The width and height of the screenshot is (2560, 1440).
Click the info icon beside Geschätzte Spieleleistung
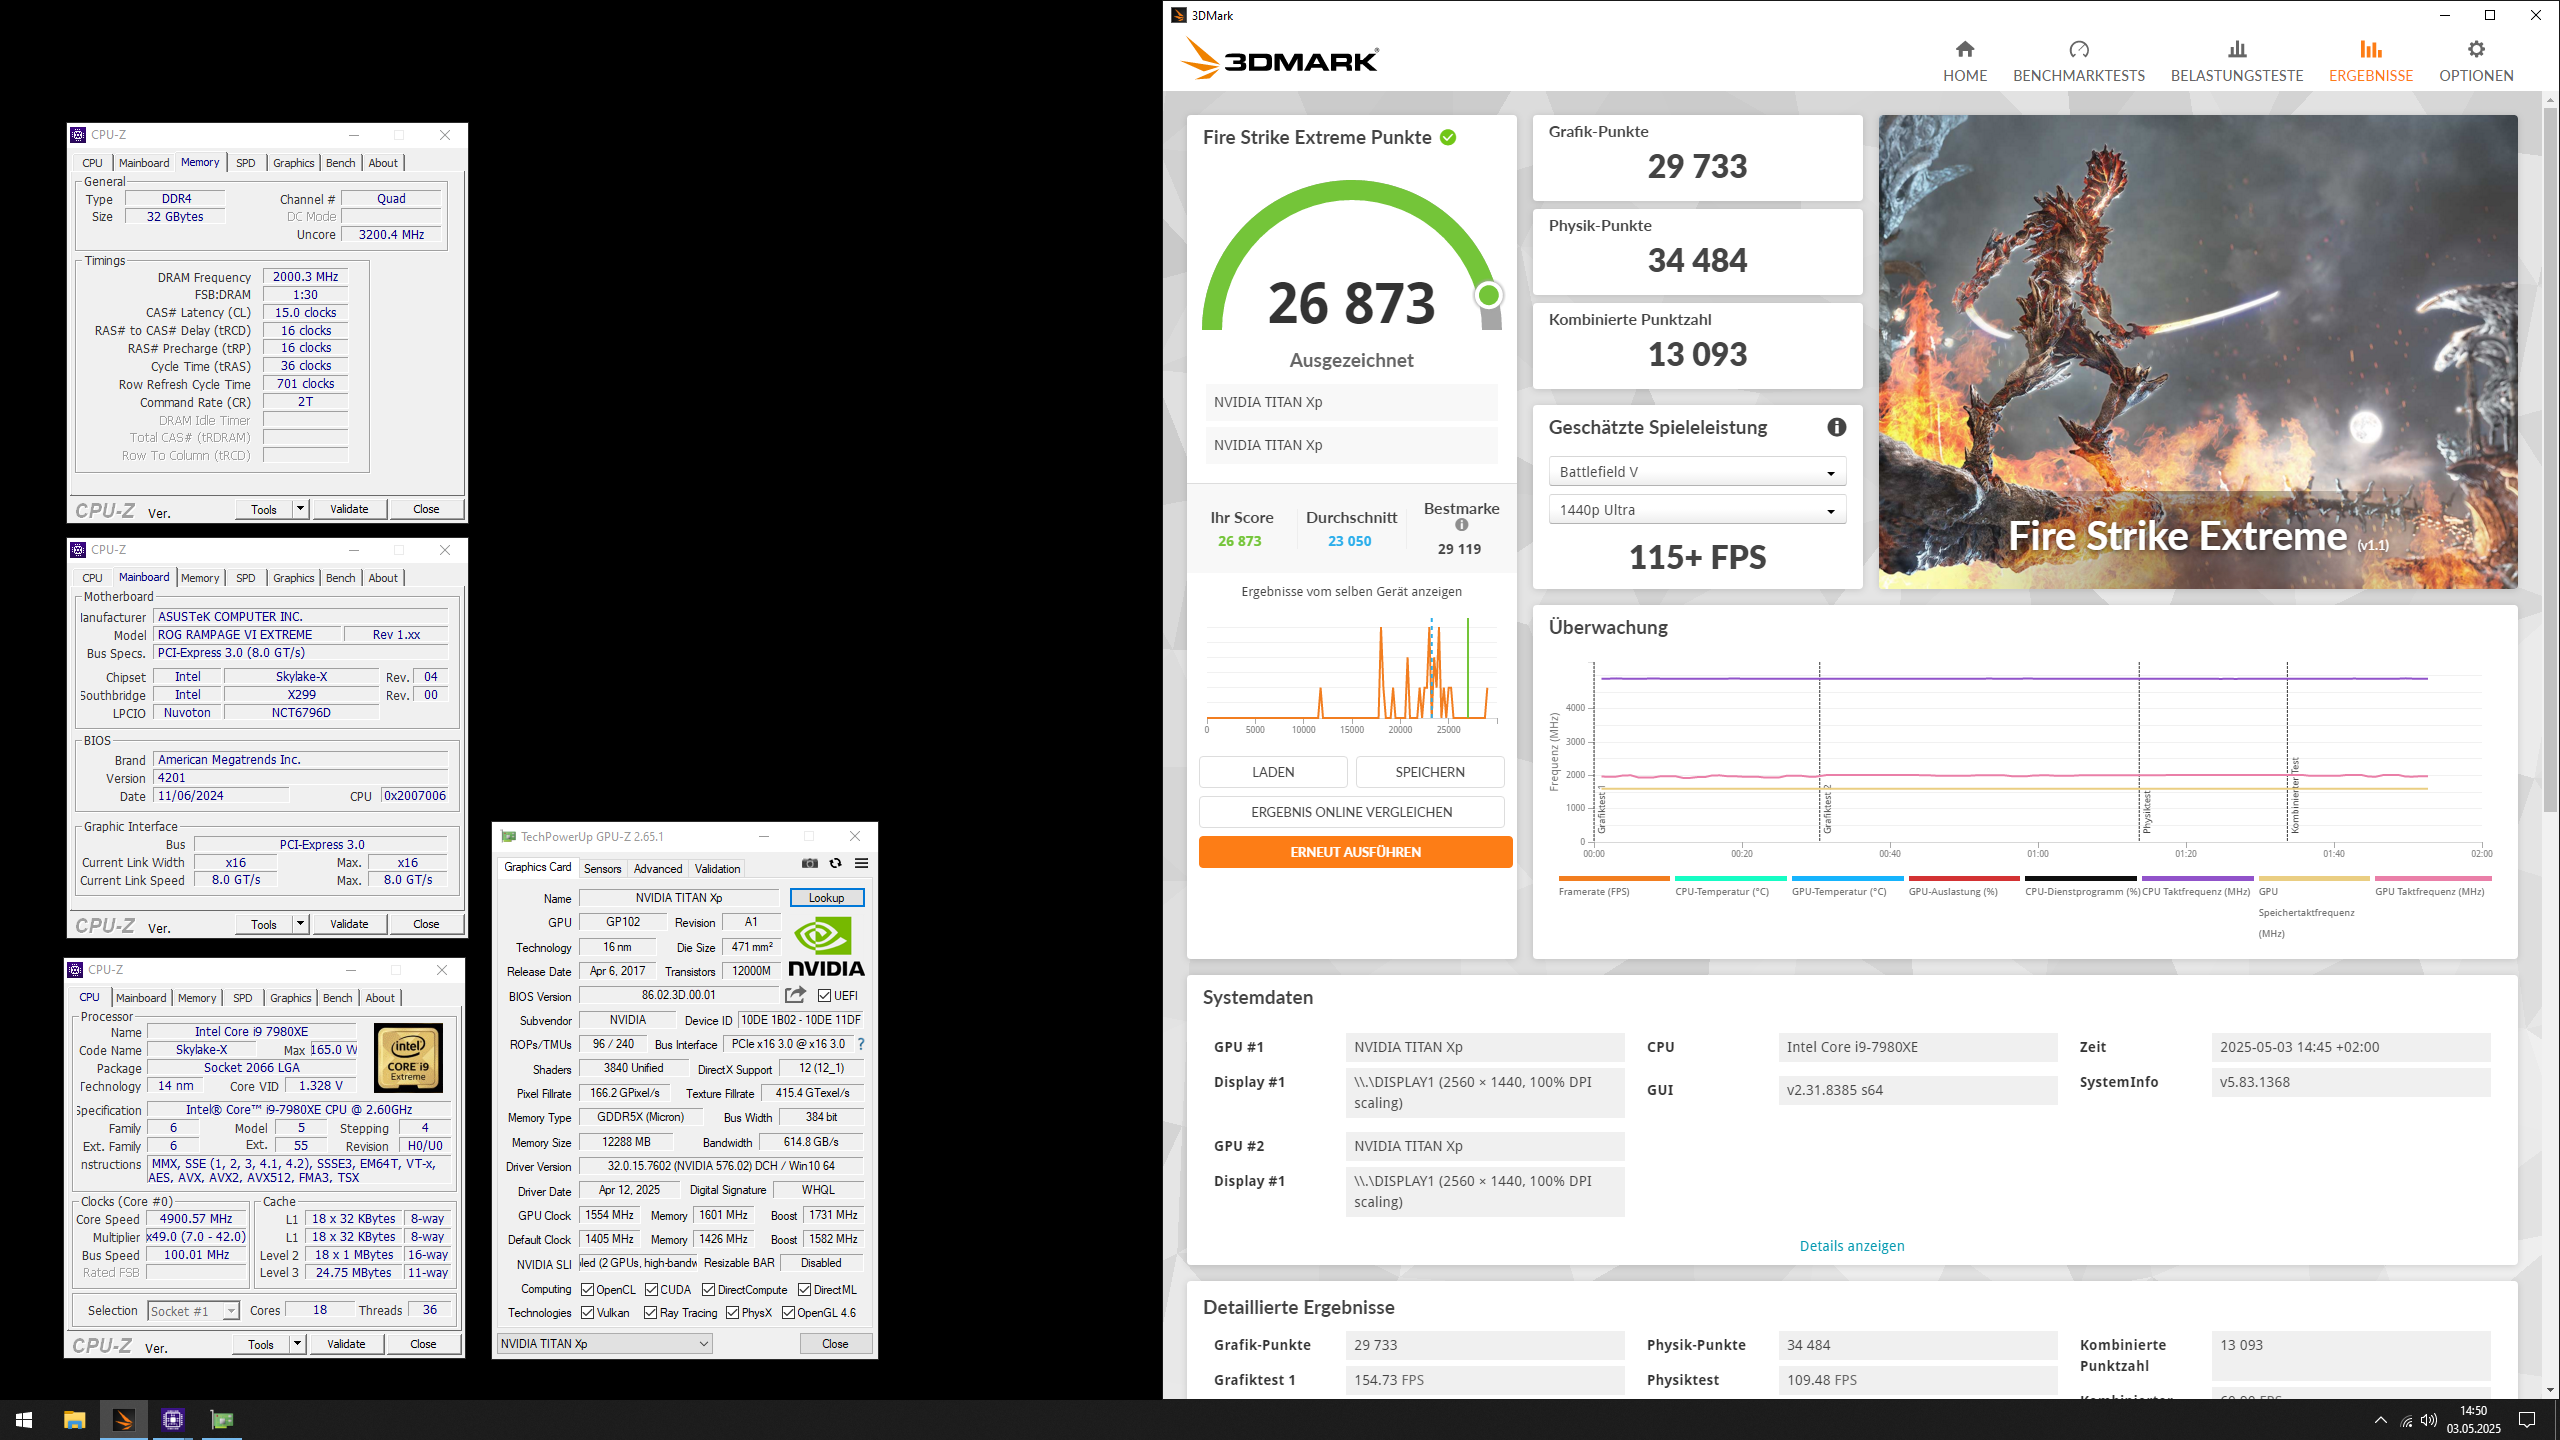1837,427
